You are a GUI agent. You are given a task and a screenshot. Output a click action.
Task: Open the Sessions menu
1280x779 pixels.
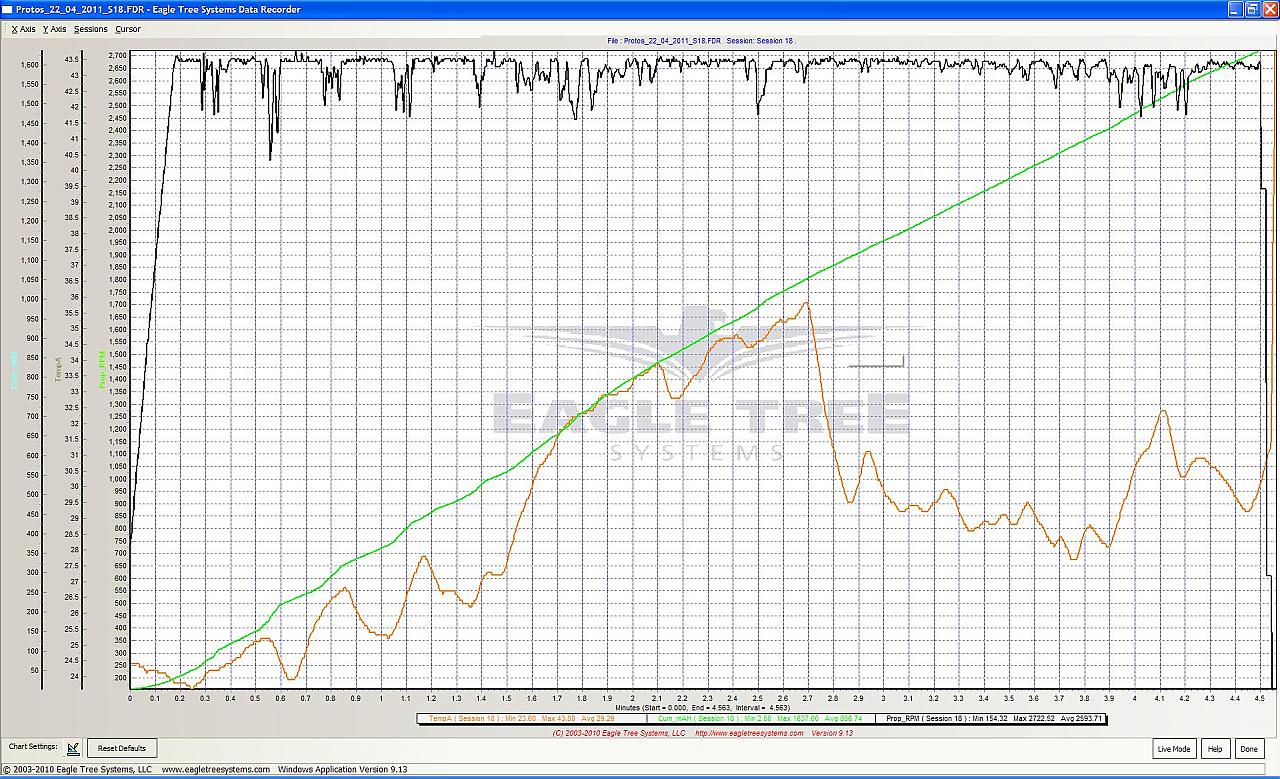click(90, 29)
